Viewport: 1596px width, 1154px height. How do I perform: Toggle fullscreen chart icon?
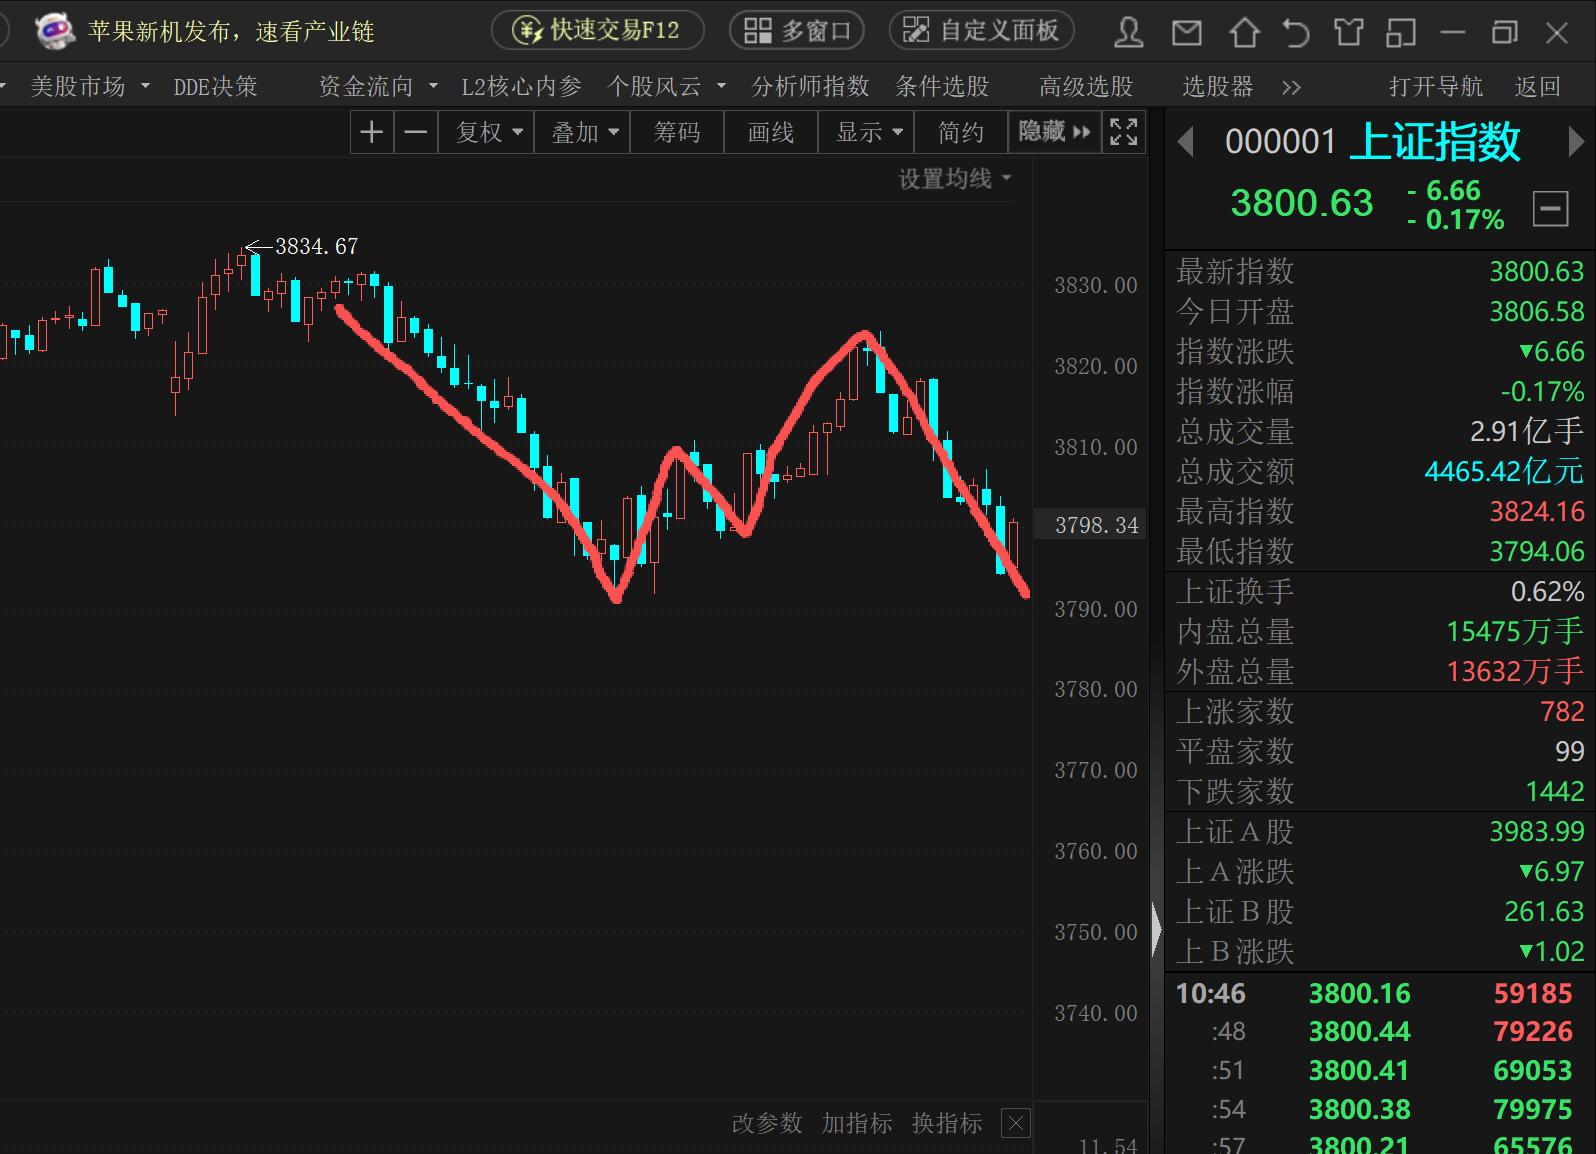tap(1123, 132)
